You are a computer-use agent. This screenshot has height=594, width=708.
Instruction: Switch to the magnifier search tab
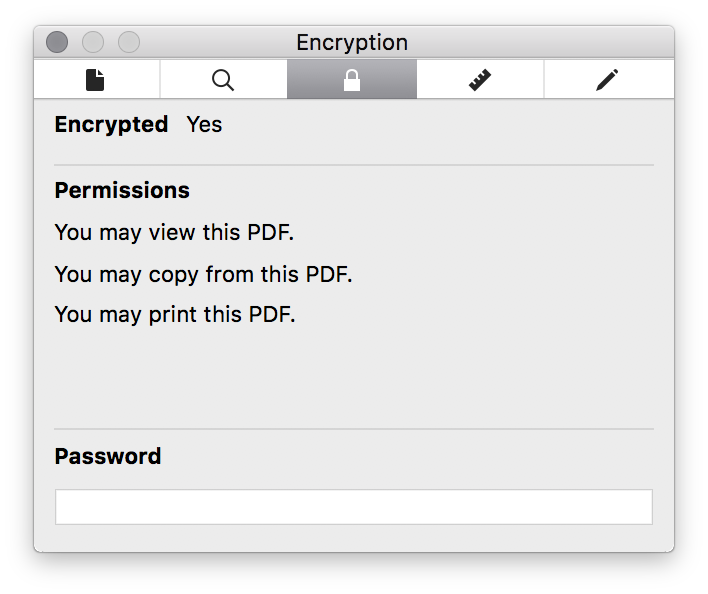(223, 80)
